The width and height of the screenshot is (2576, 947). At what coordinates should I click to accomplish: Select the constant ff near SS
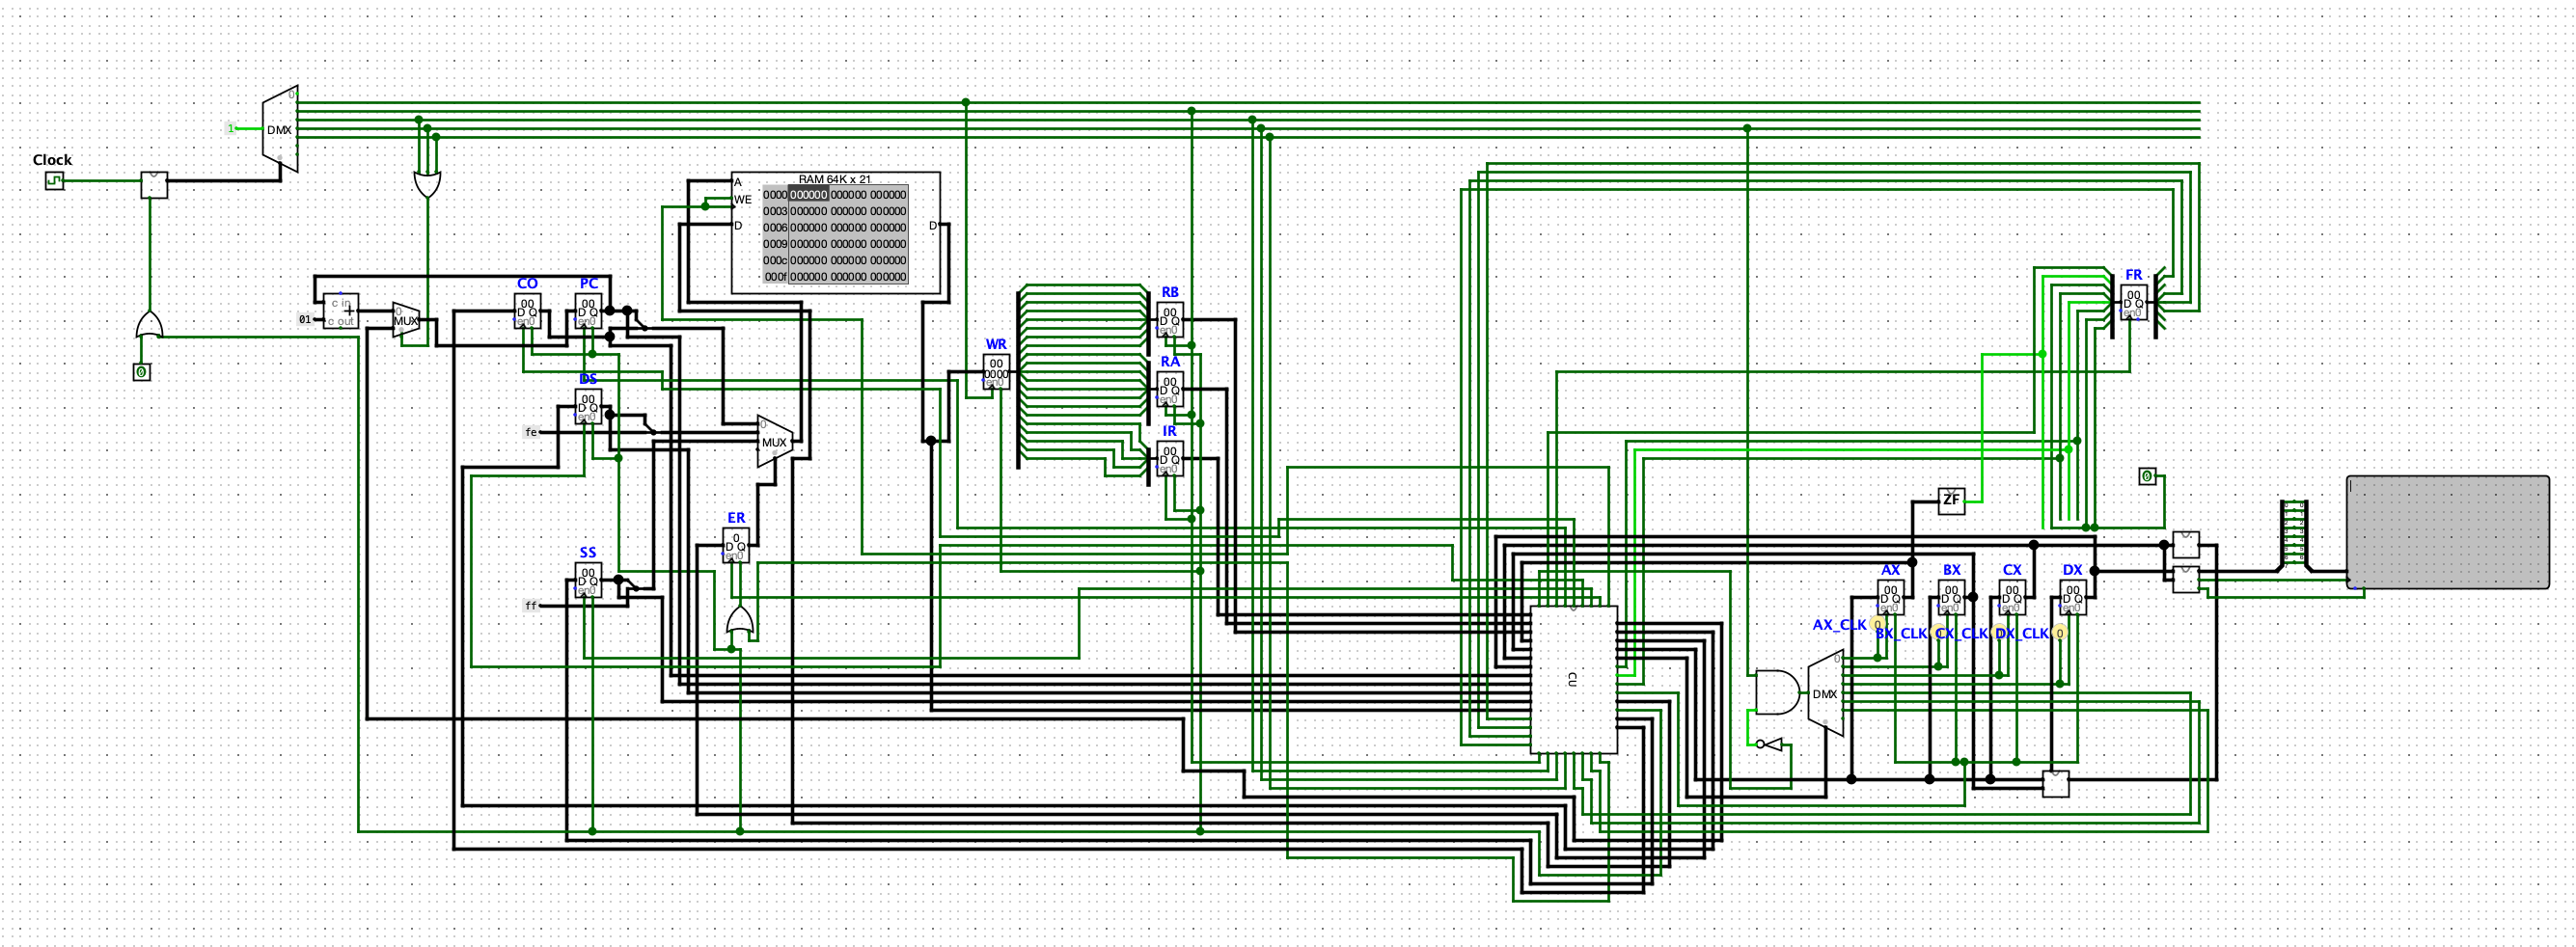(x=531, y=605)
